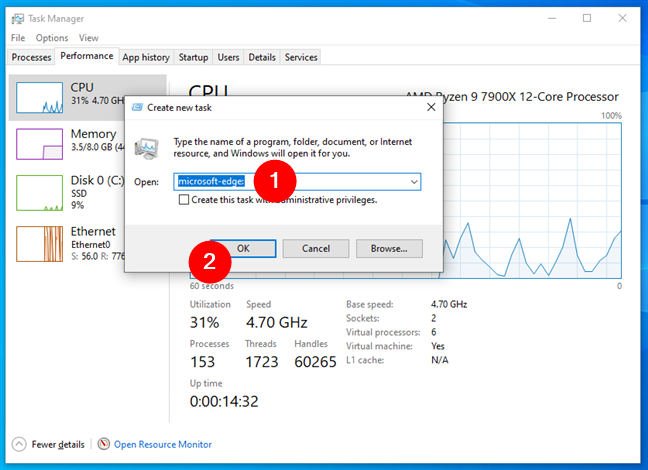Click the '60 seconds' graph label
648x470 pixels.
212,286
